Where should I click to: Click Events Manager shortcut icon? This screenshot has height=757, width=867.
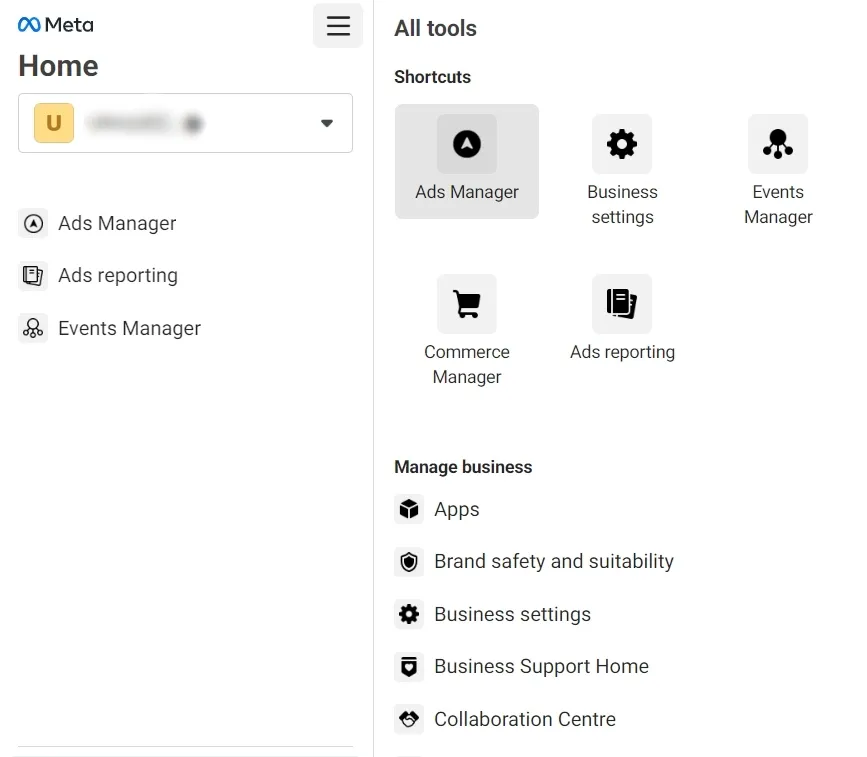click(778, 144)
